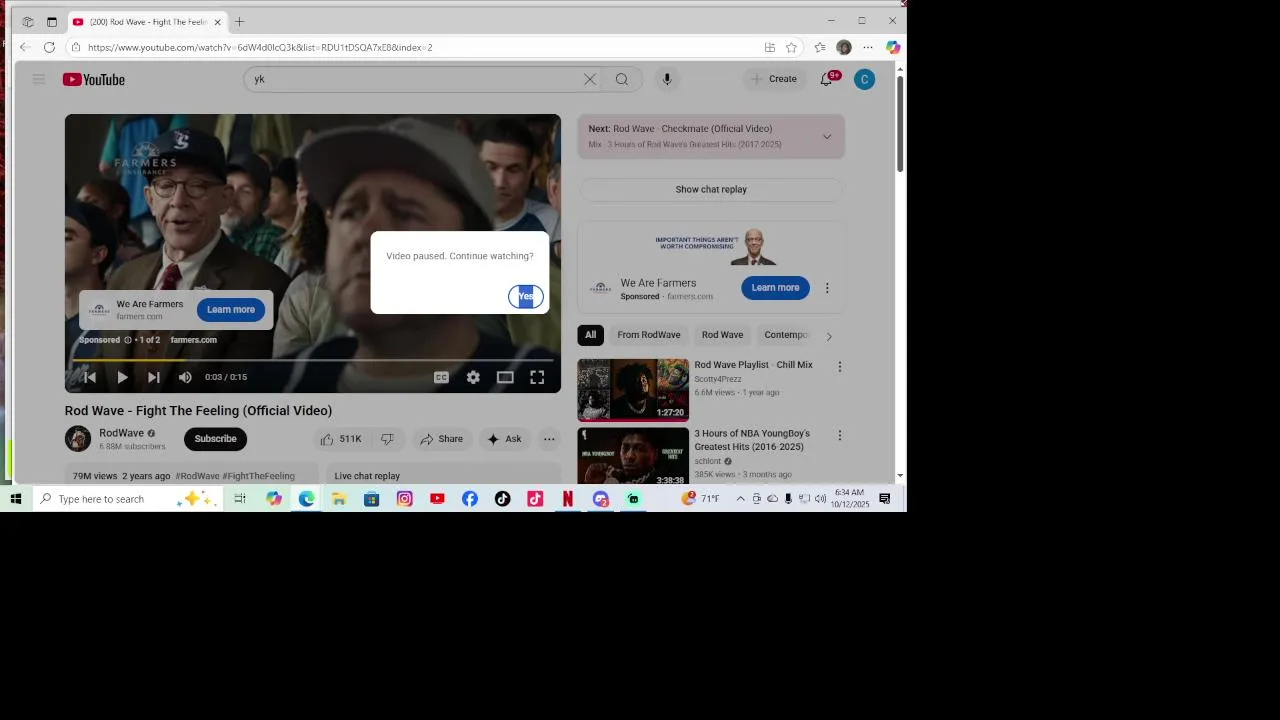Image resolution: width=1280 pixels, height=720 pixels.
Task: Open the YouTube guide hamburger menu
Action: point(39,79)
